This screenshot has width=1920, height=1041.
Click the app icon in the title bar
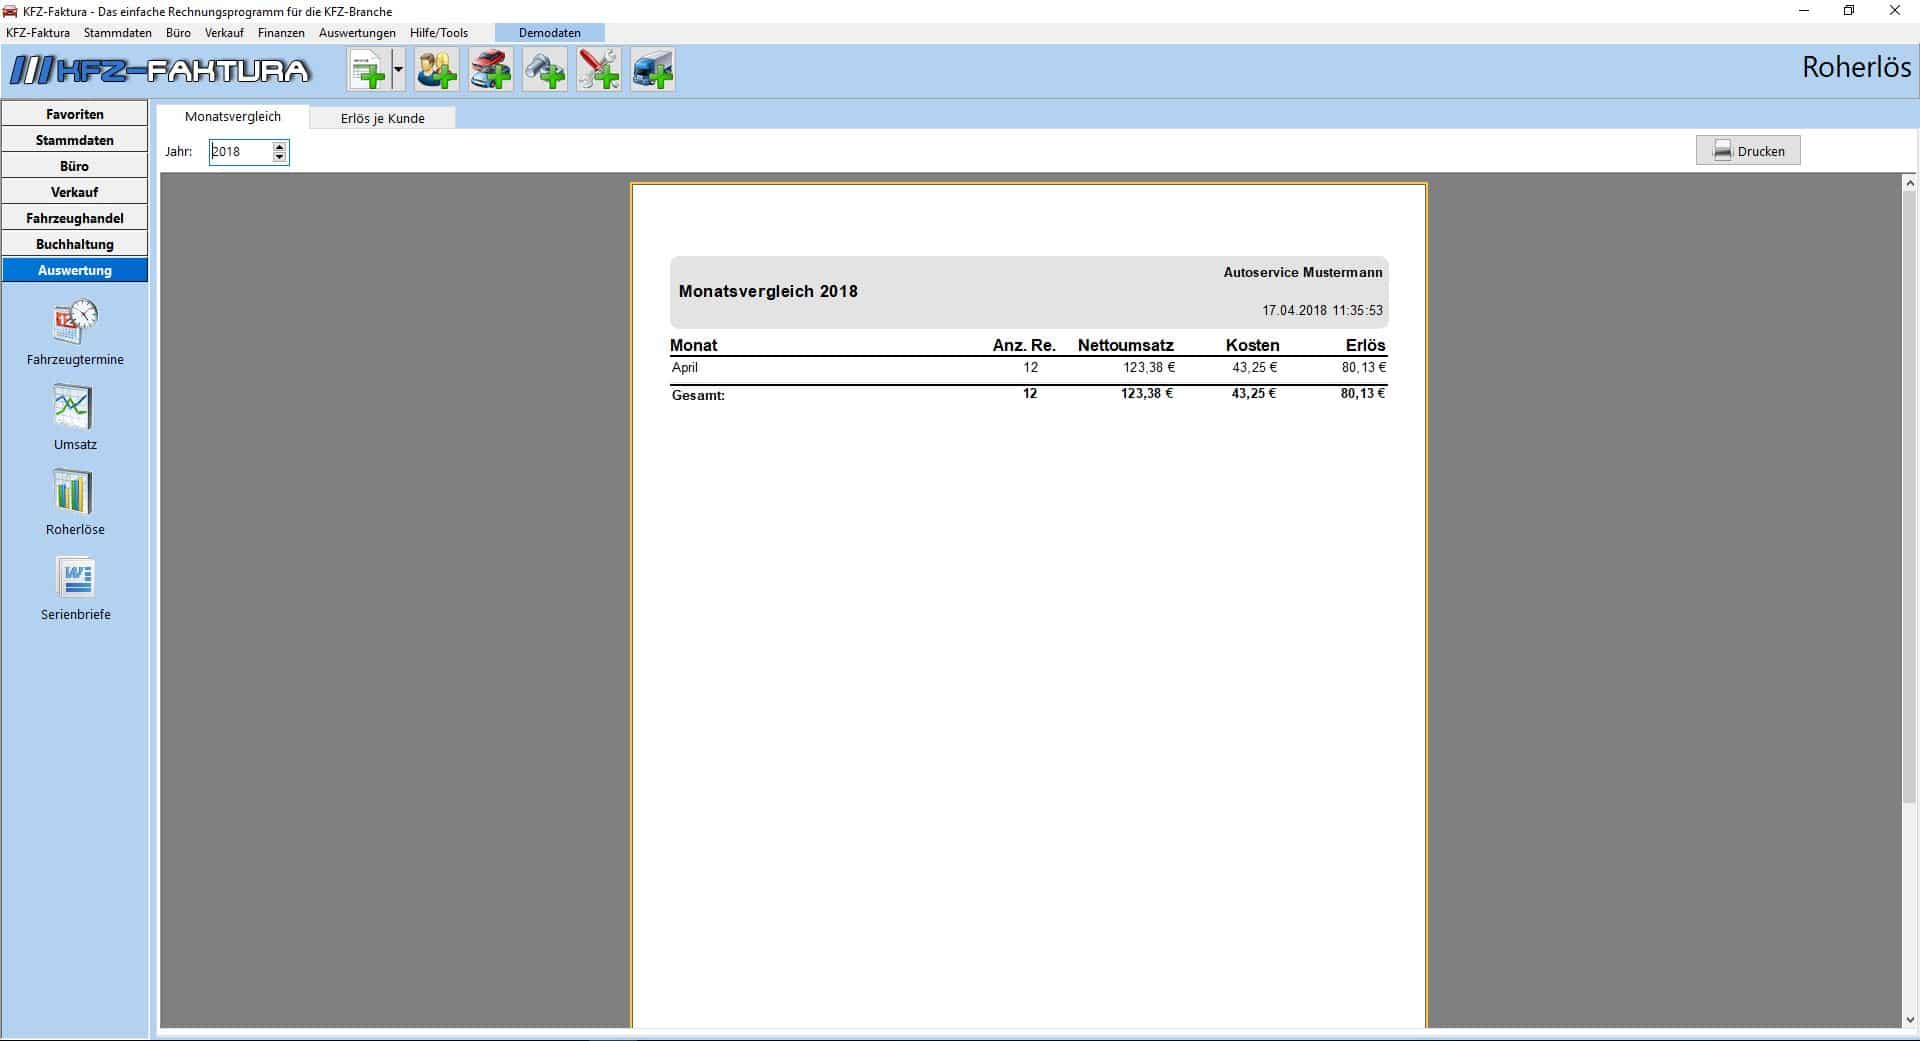point(10,11)
